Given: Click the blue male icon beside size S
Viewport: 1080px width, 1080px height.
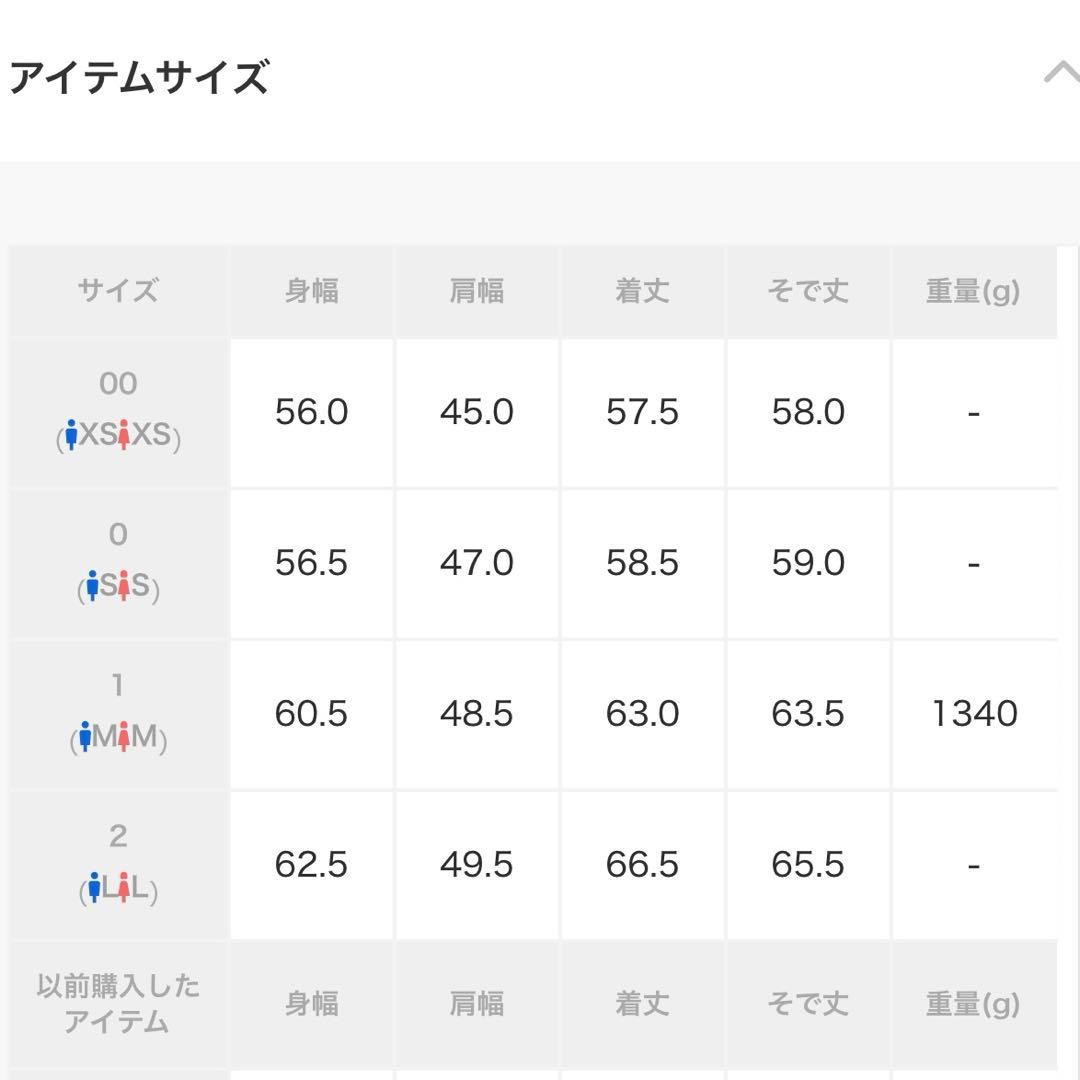Looking at the screenshot, I should [92, 585].
